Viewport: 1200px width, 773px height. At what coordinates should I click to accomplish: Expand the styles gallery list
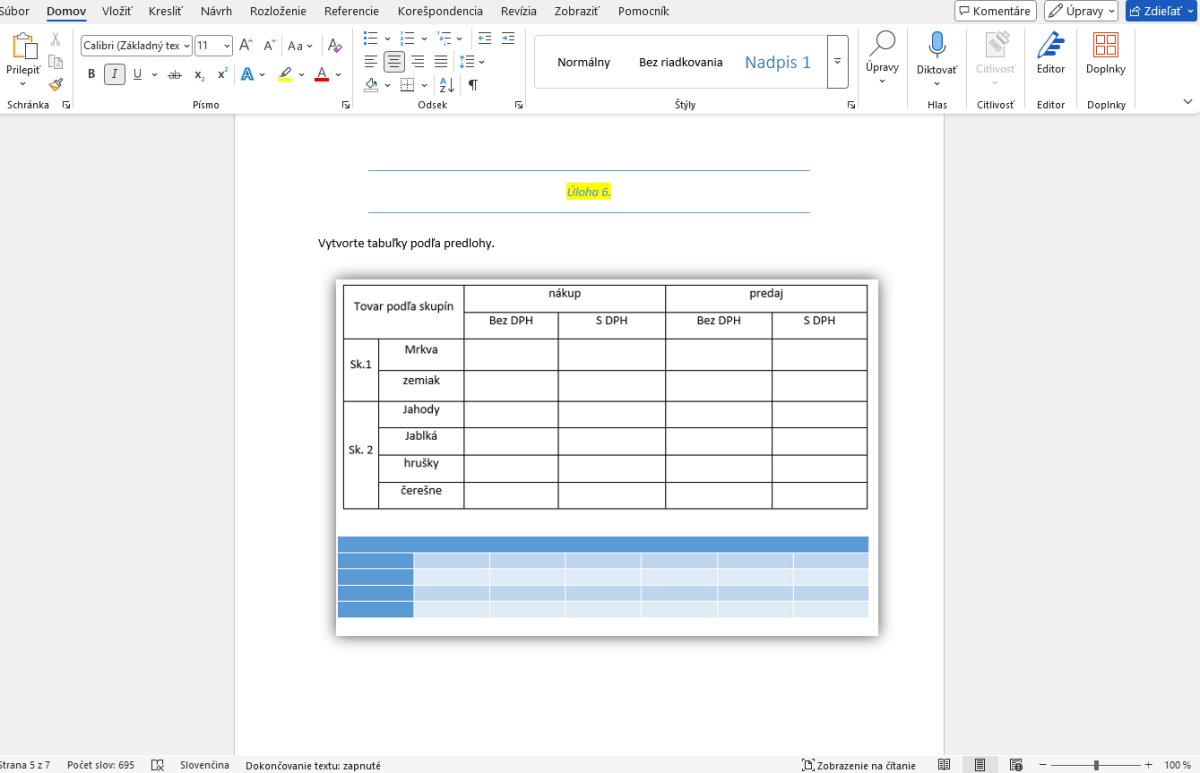[837, 62]
